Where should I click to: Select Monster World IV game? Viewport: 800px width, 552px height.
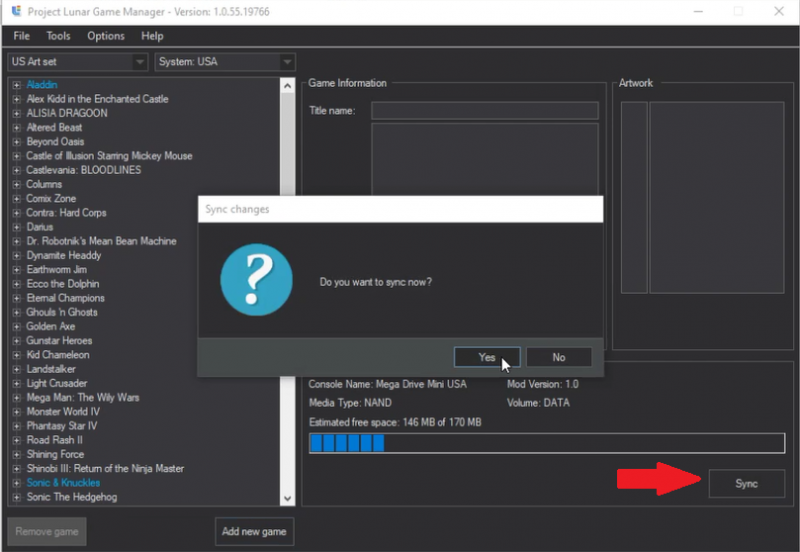click(x=63, y=412)
